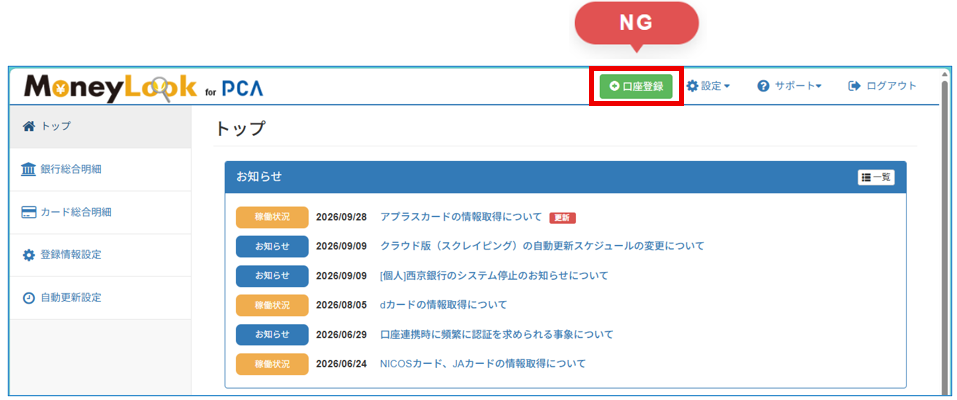Click the date 2026/06/24
Image resolution: width=957 pixels, height=400 pixels.
[x=341, y=364]
